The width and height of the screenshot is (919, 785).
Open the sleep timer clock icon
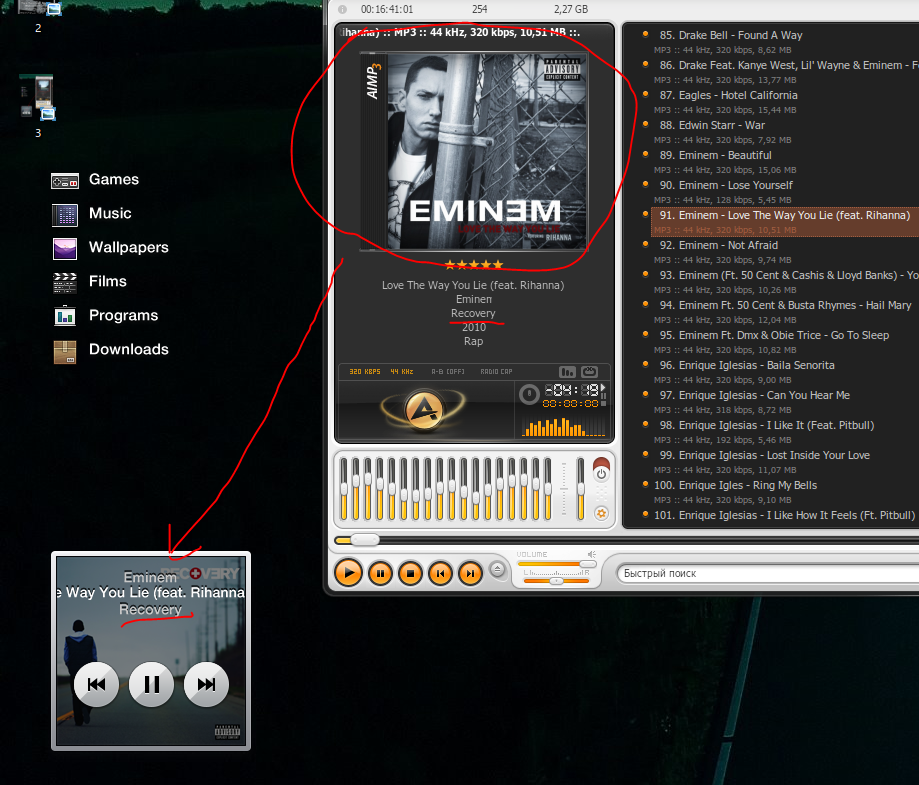pyautogui.click(x=529, y=395)
